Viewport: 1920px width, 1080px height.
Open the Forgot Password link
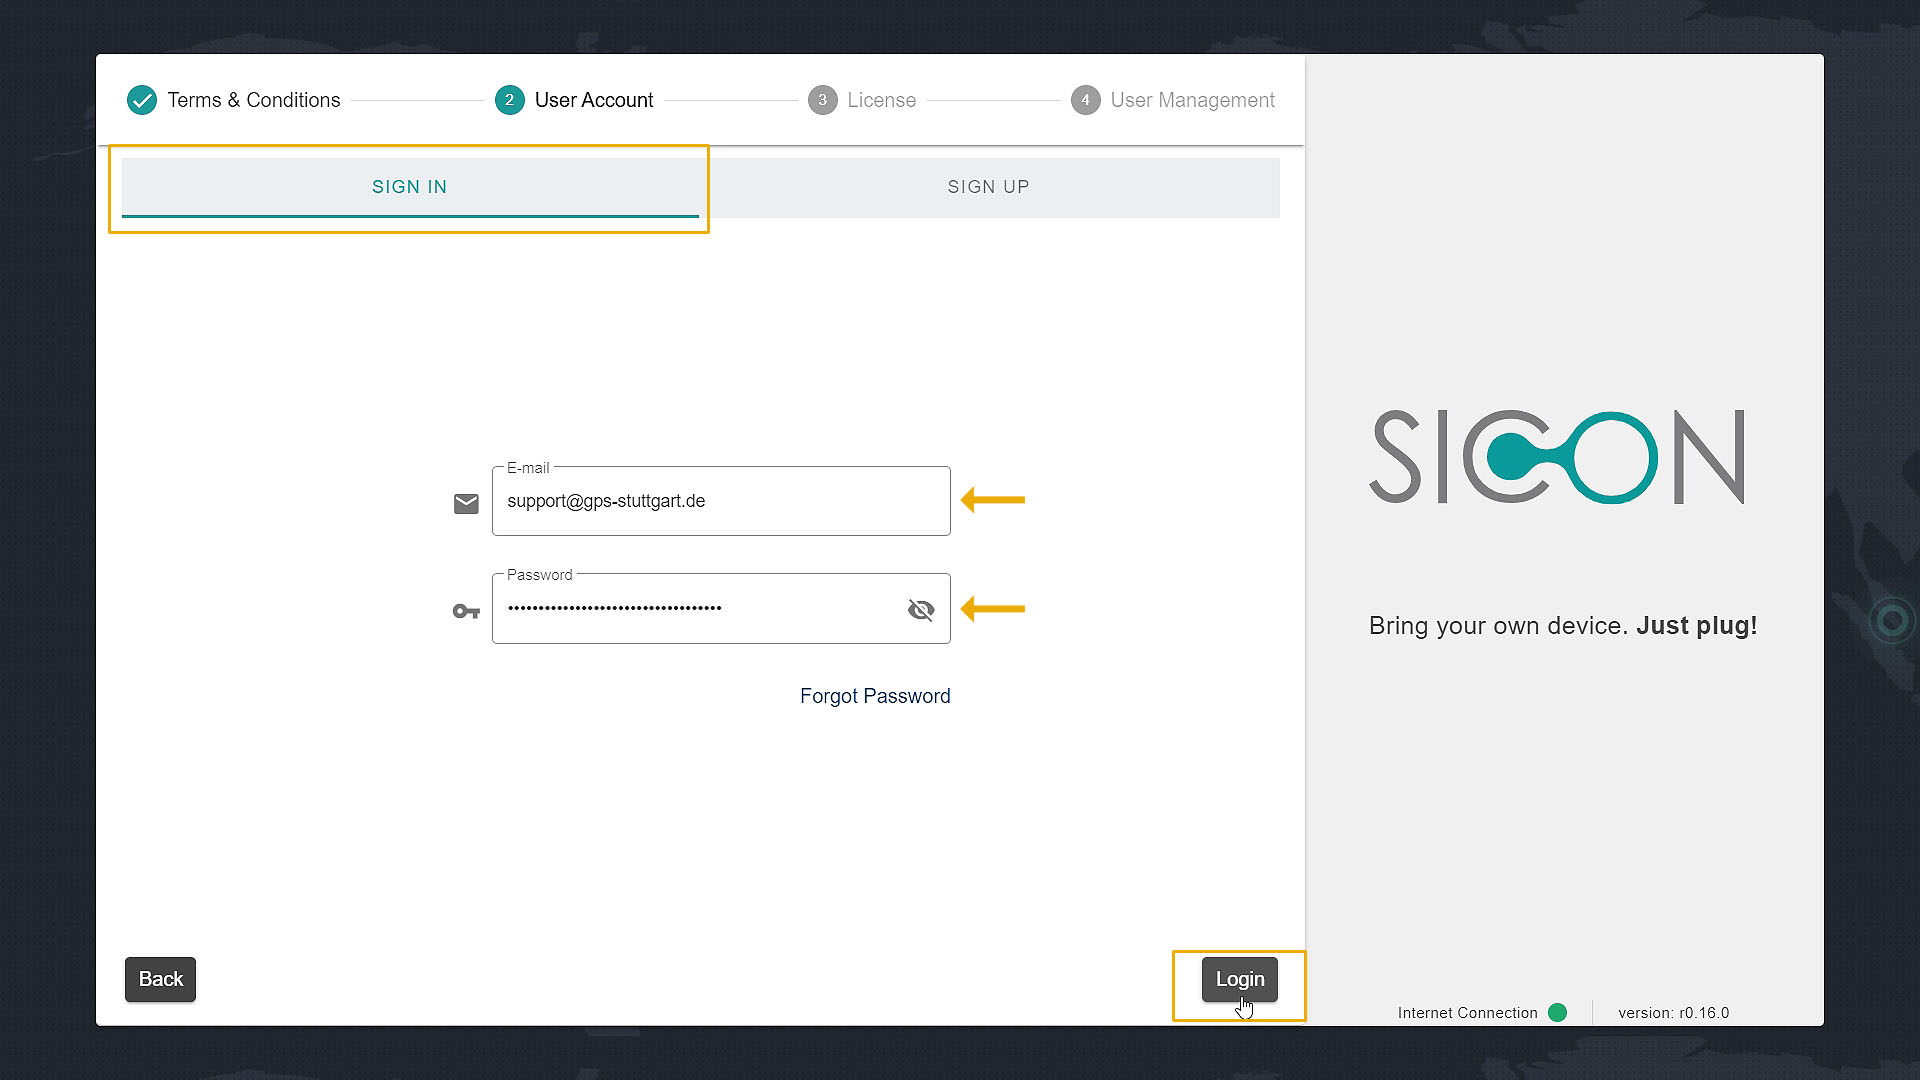[x=875, y=696]
